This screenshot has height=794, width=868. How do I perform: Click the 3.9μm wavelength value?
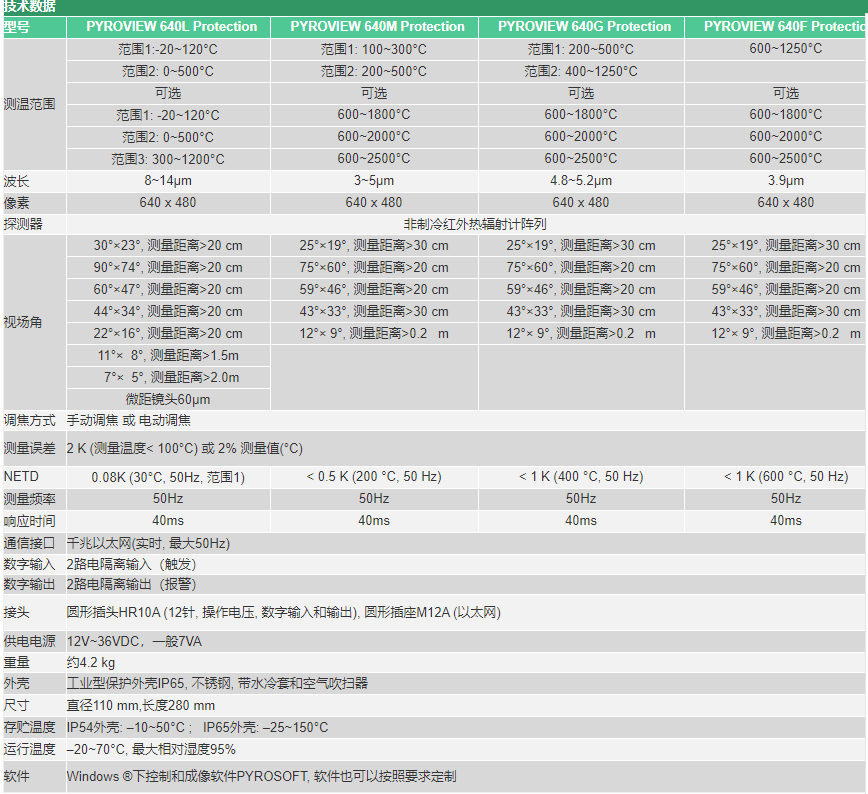786,181
